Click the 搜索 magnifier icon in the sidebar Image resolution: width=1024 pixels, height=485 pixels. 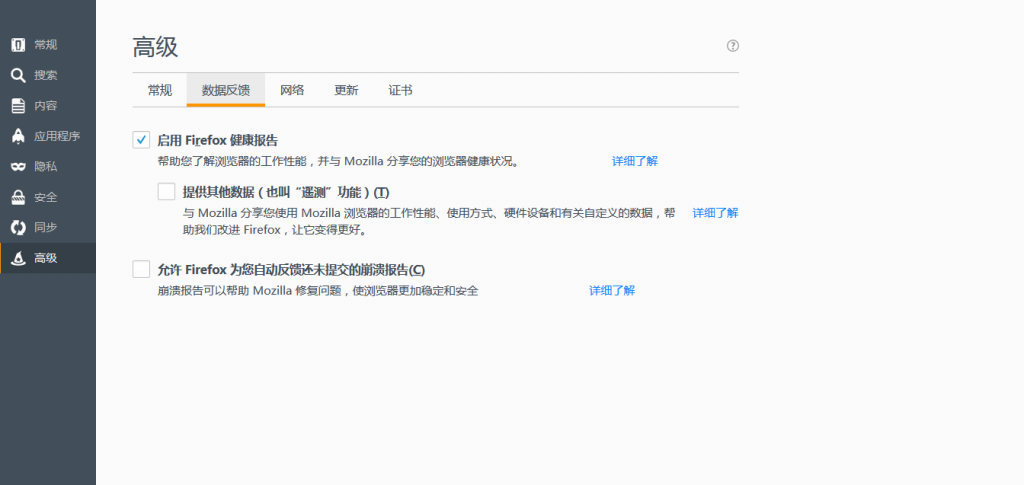(18, 75)
